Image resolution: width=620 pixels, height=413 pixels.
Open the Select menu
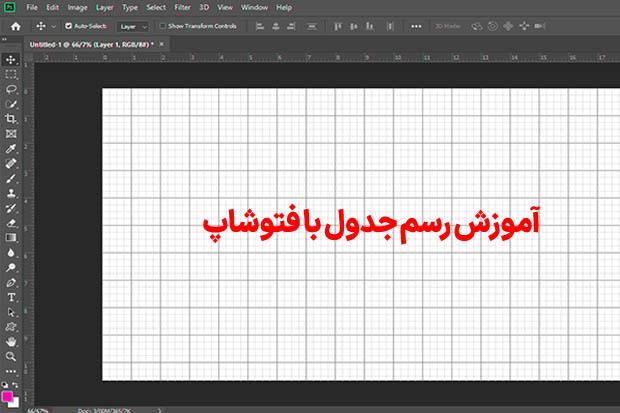click(156, 7)
